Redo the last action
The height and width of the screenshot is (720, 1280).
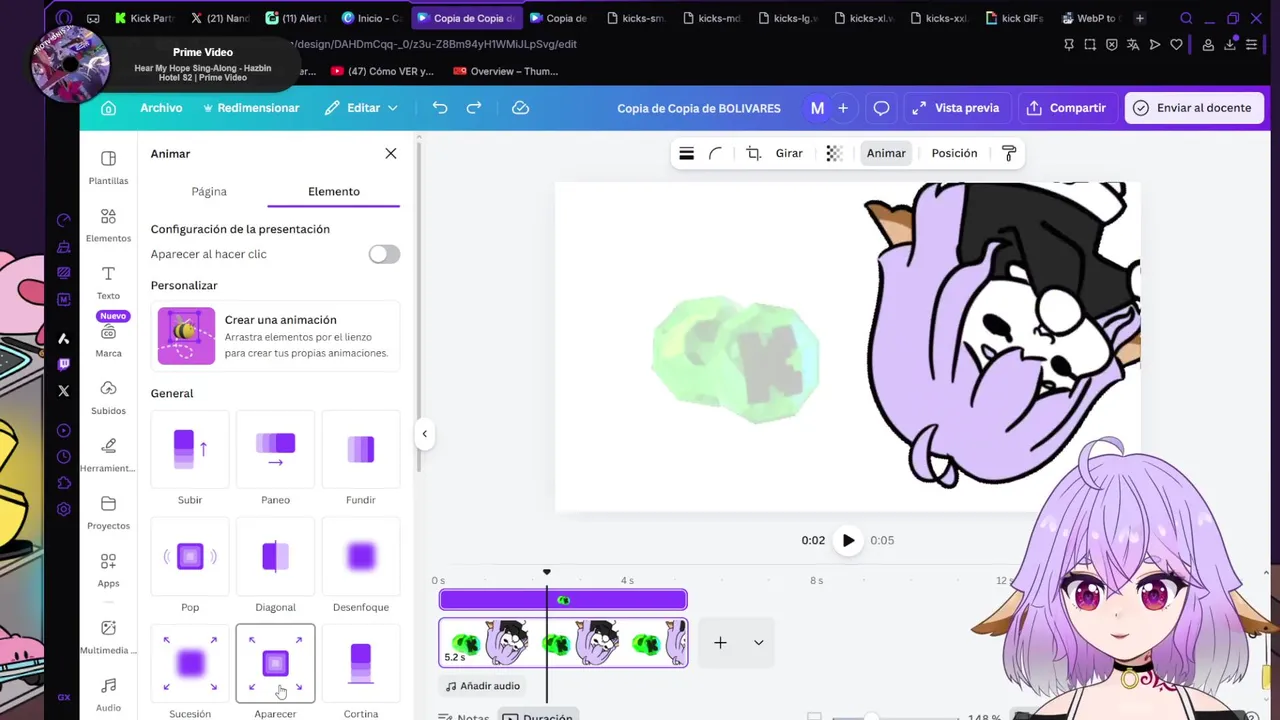(x=474, y=108)
